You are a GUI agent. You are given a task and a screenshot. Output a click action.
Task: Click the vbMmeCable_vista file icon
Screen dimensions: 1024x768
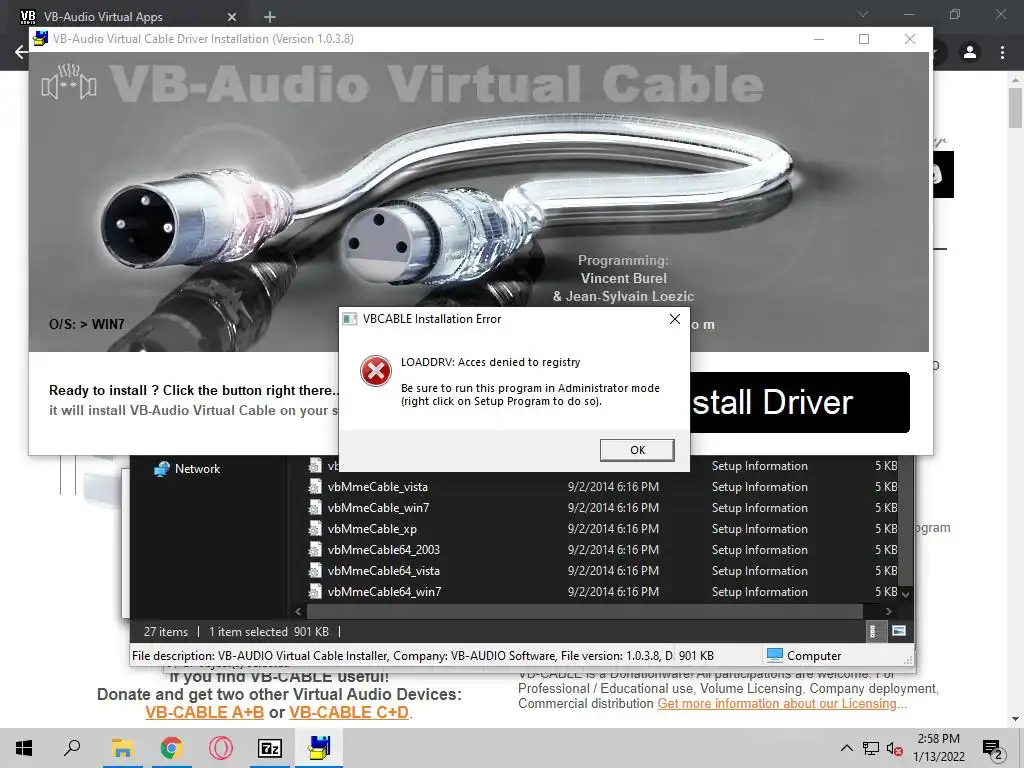(315, 487)
